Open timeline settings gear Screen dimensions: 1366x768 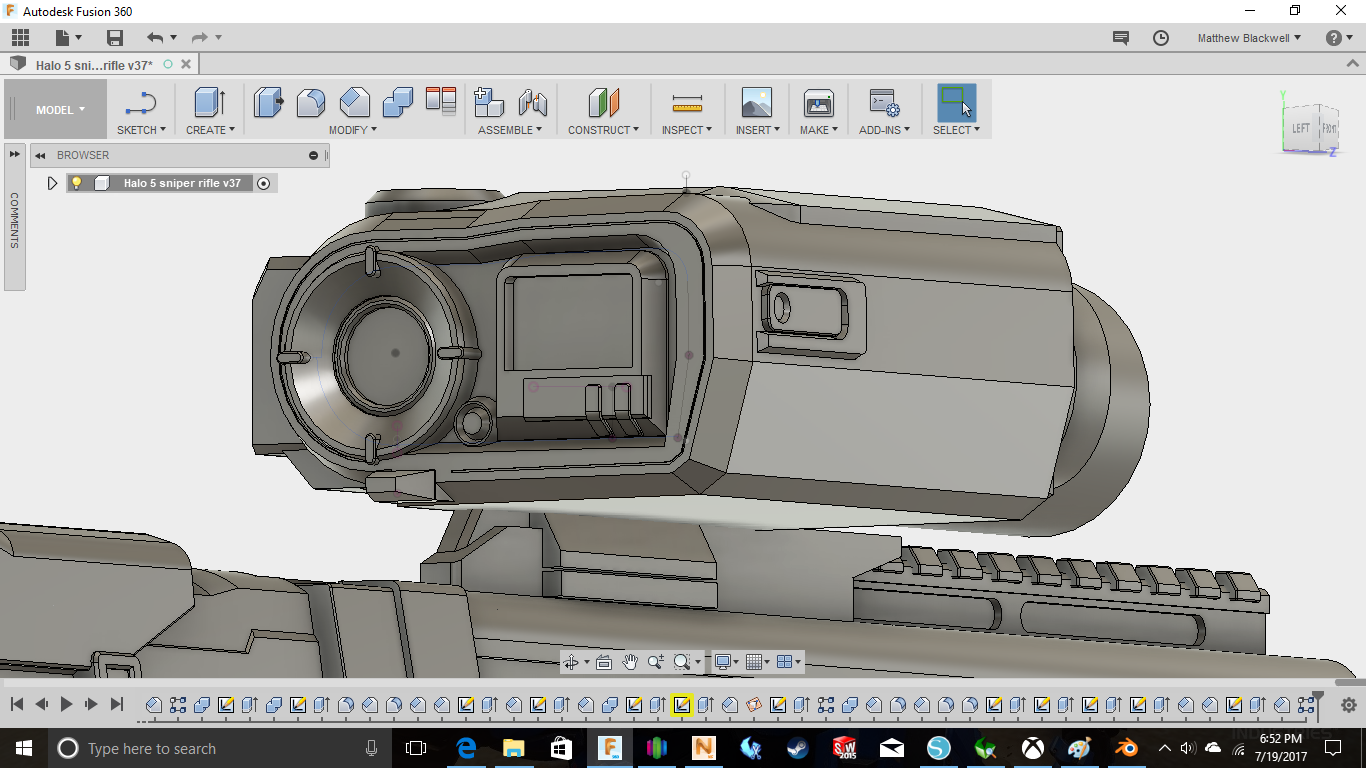click(1348, 705)
